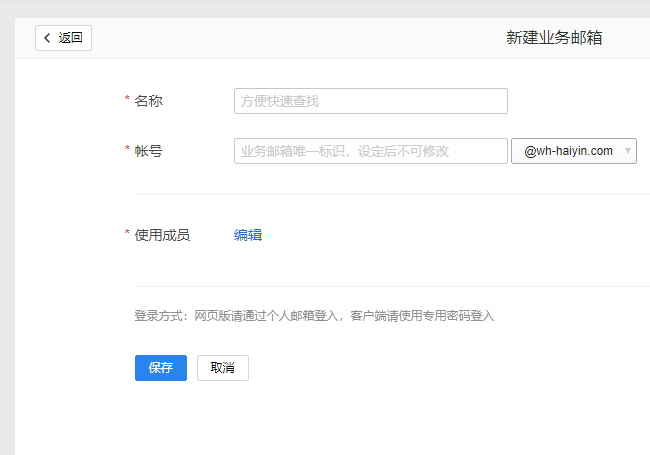Click the 帐号 field label

[x=149, y=151]
